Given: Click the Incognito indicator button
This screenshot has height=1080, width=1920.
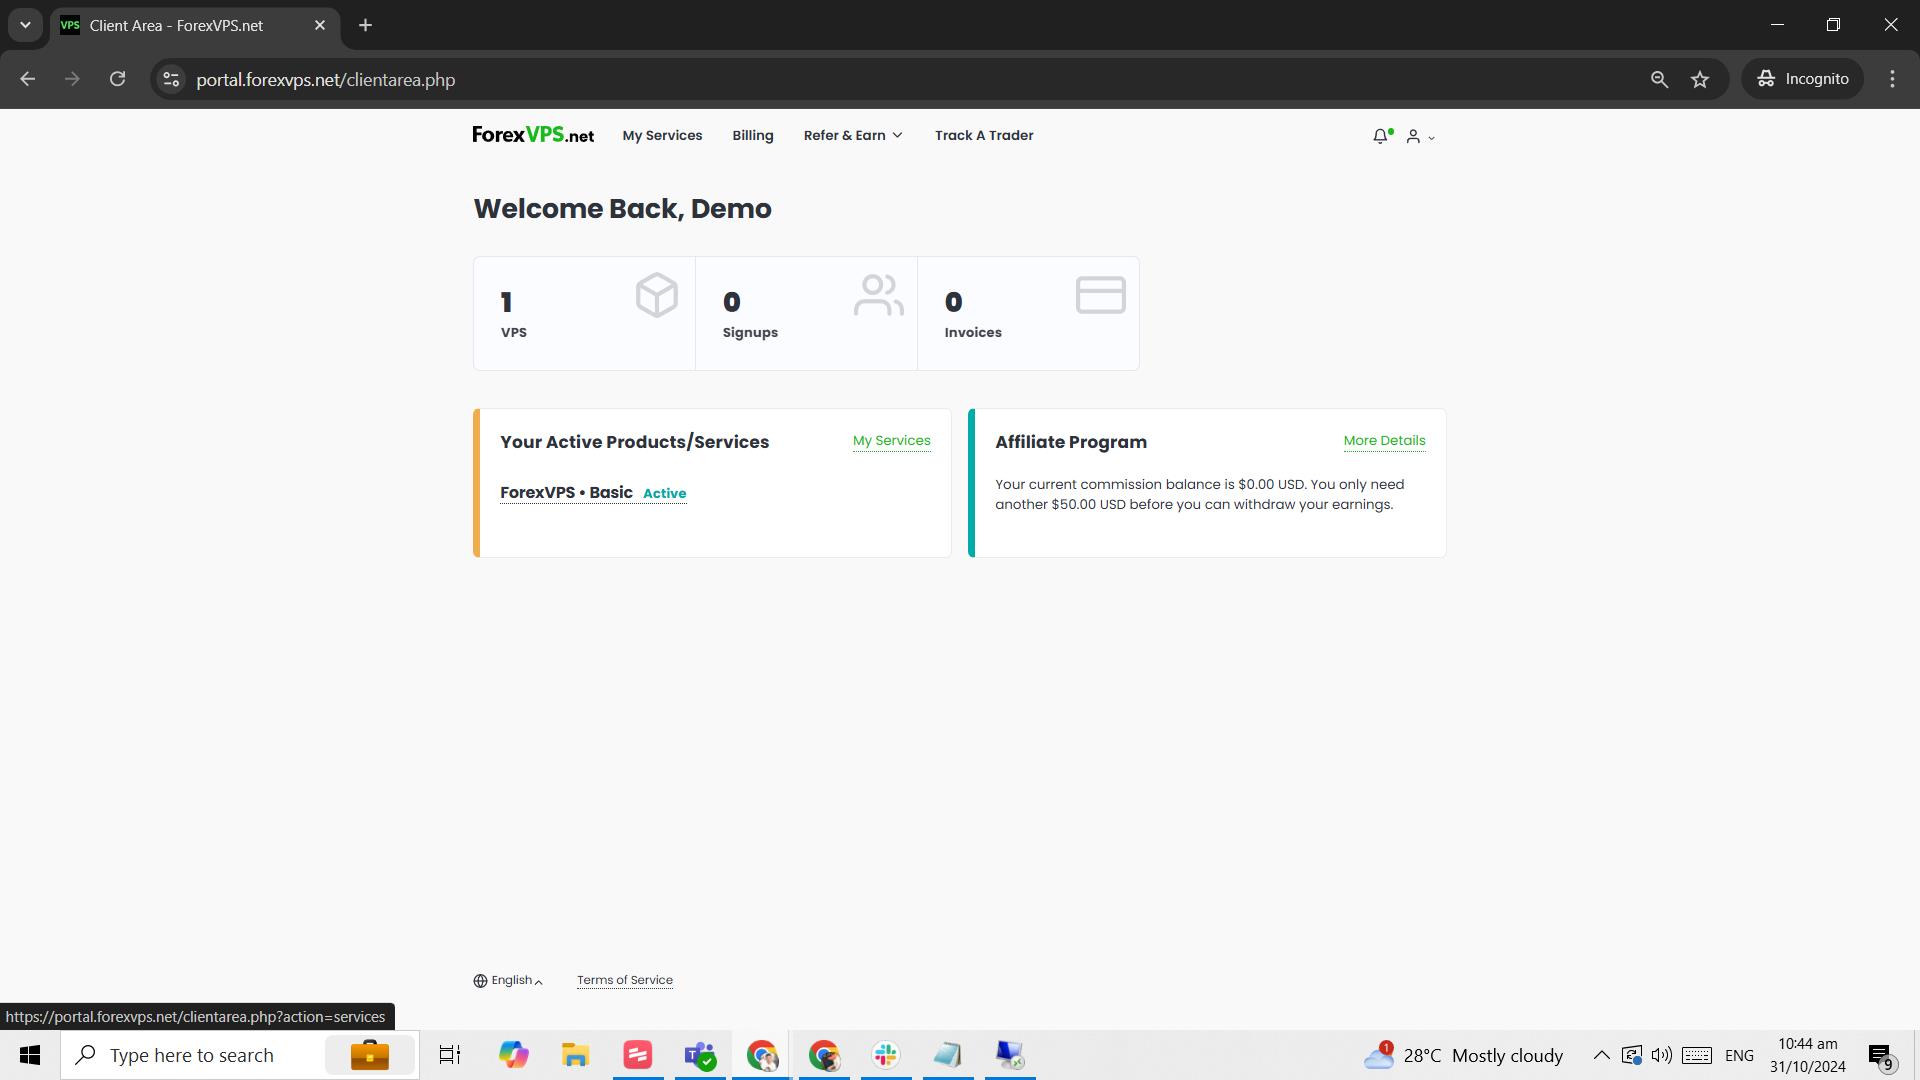Looking at the screenshot, I should click(x=1803, y=79).
